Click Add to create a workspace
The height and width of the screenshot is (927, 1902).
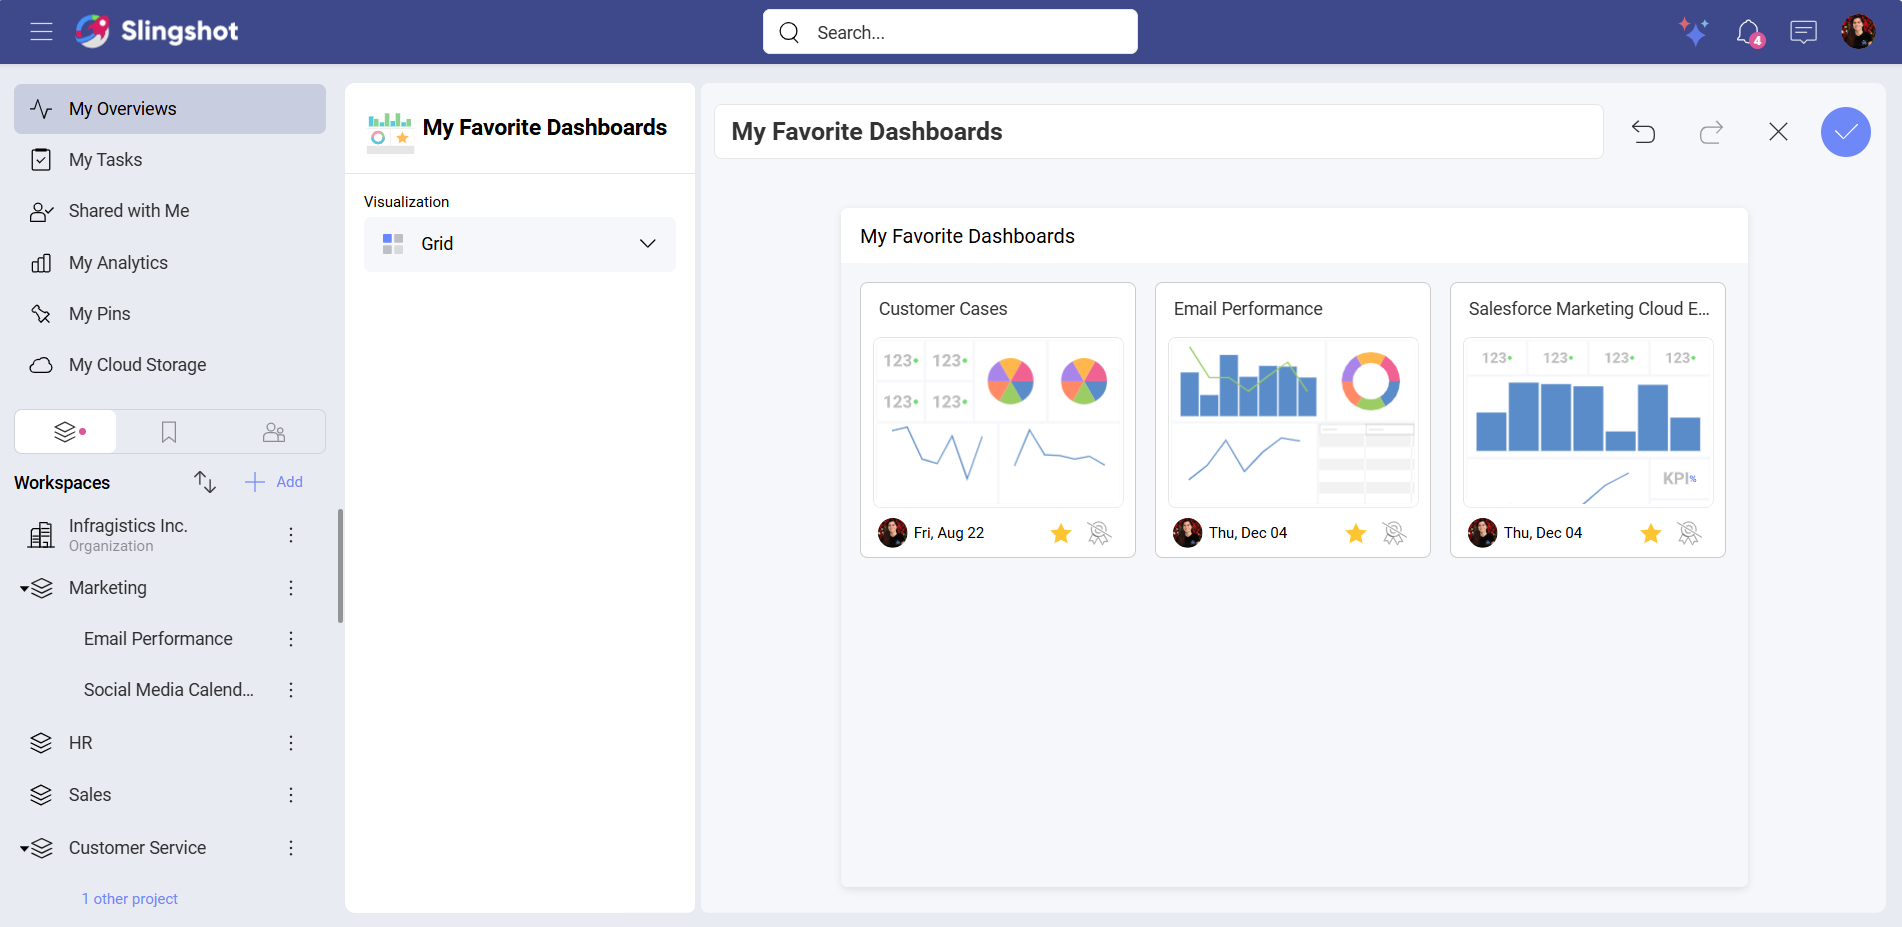tap(273, 482)
